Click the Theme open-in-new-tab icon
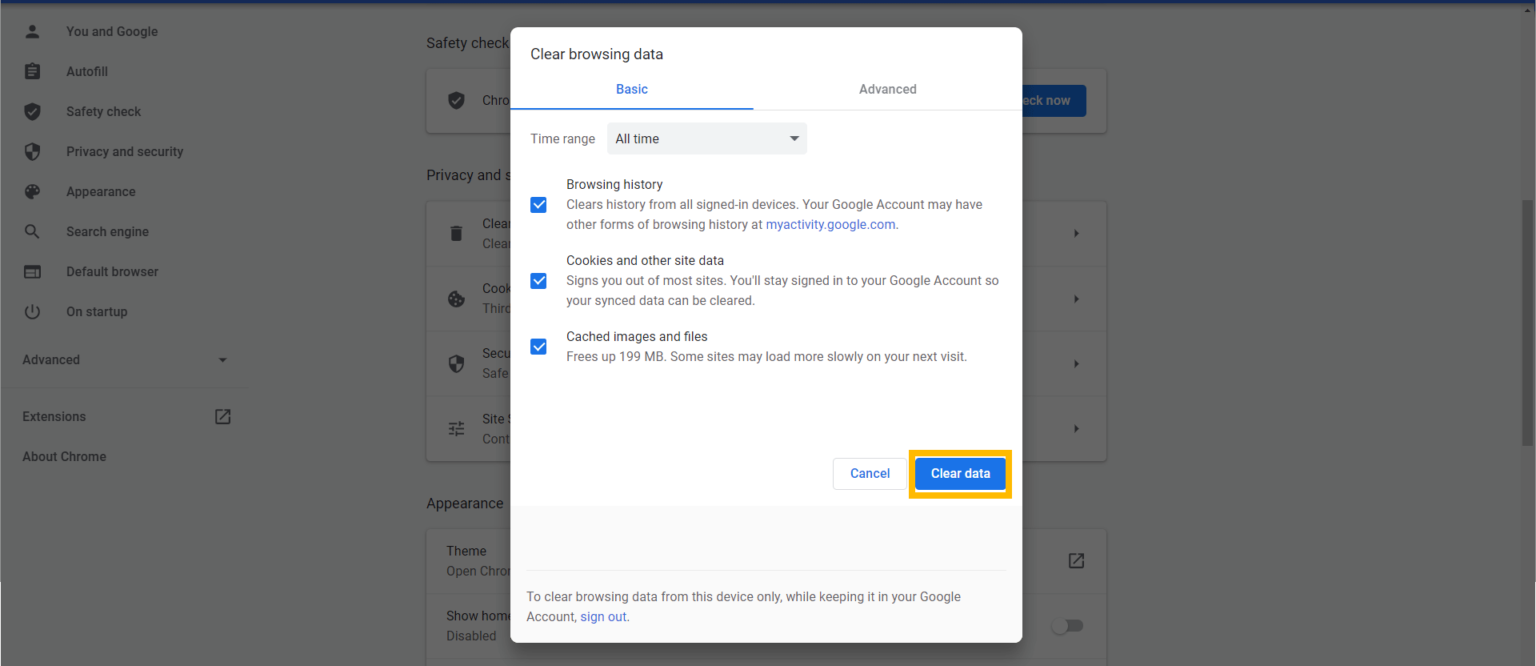This screenshot has width=1536, height=666. point(1076,560)
